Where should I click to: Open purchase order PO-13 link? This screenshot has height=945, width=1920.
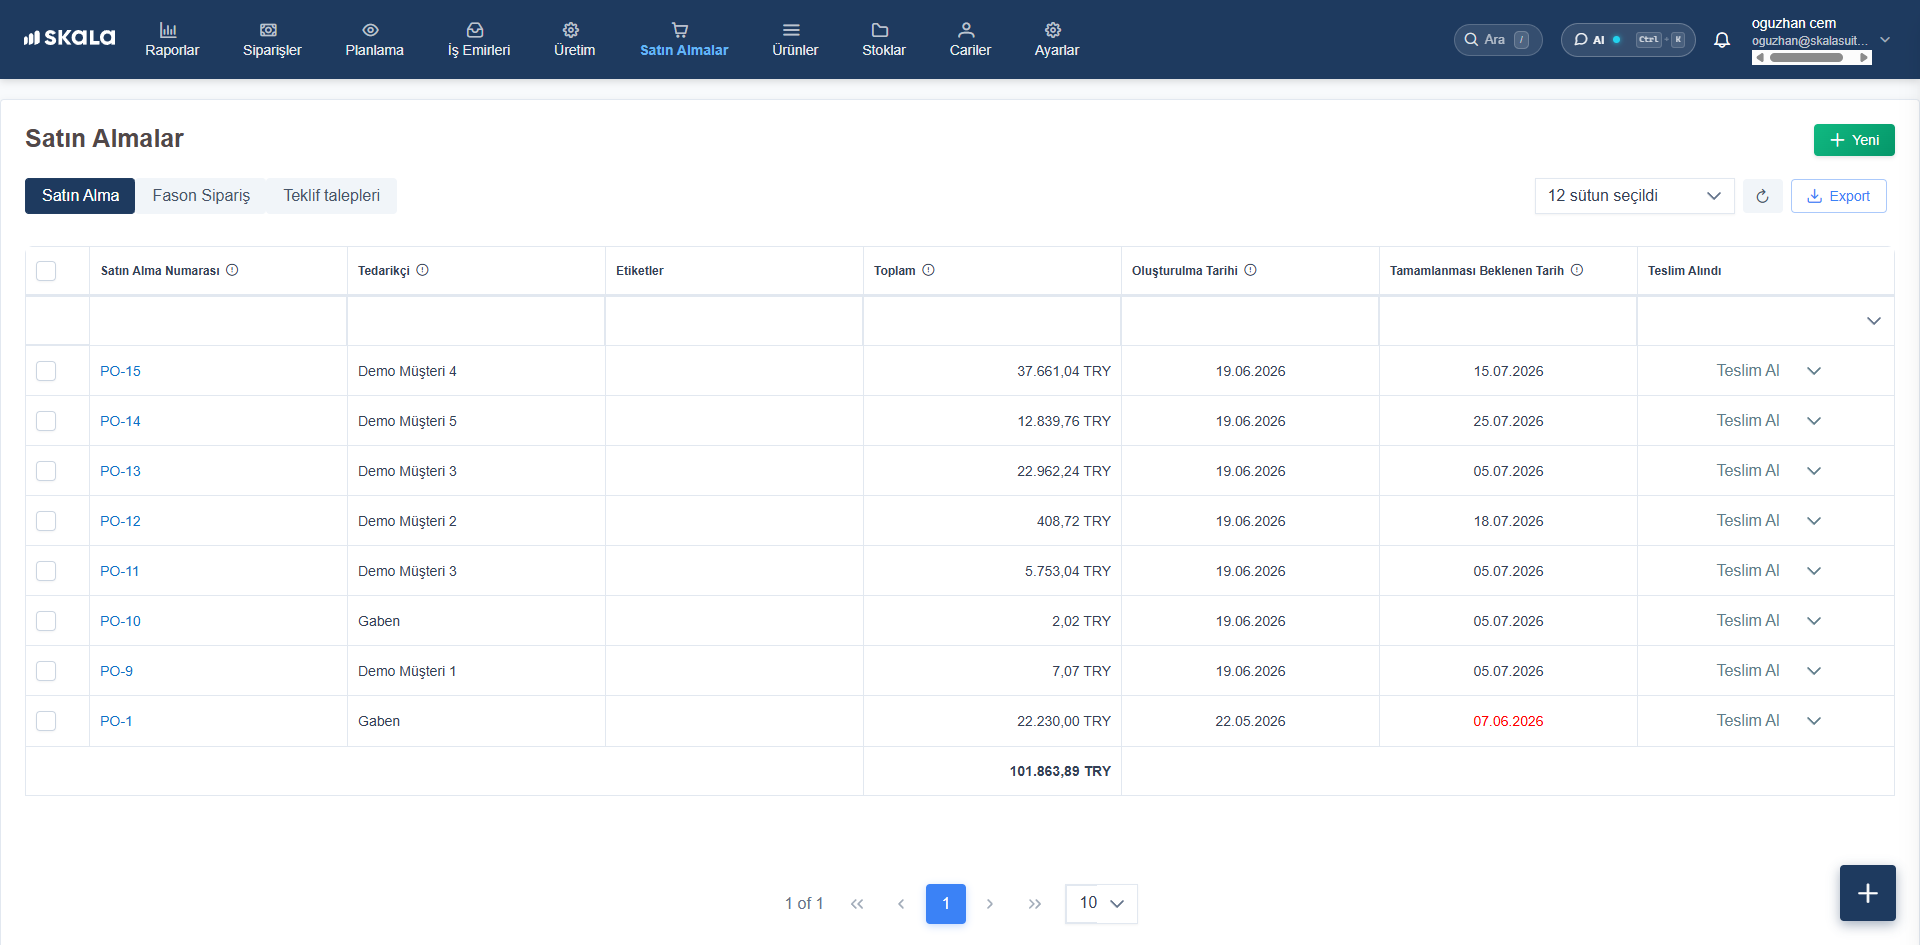pos(120,471)
